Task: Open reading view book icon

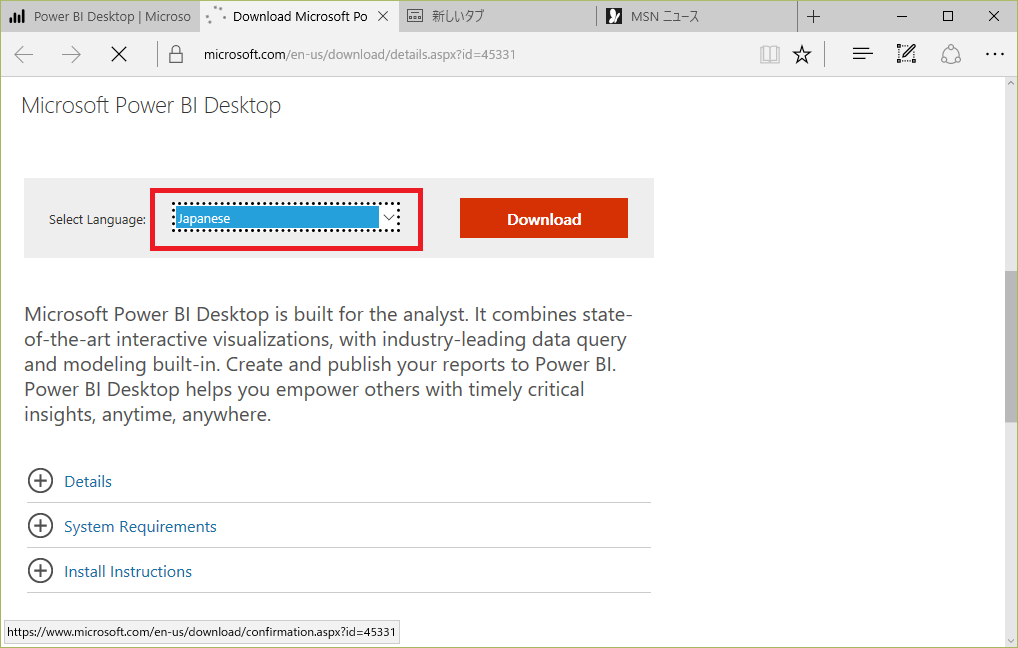Action: tap(770, 55)
